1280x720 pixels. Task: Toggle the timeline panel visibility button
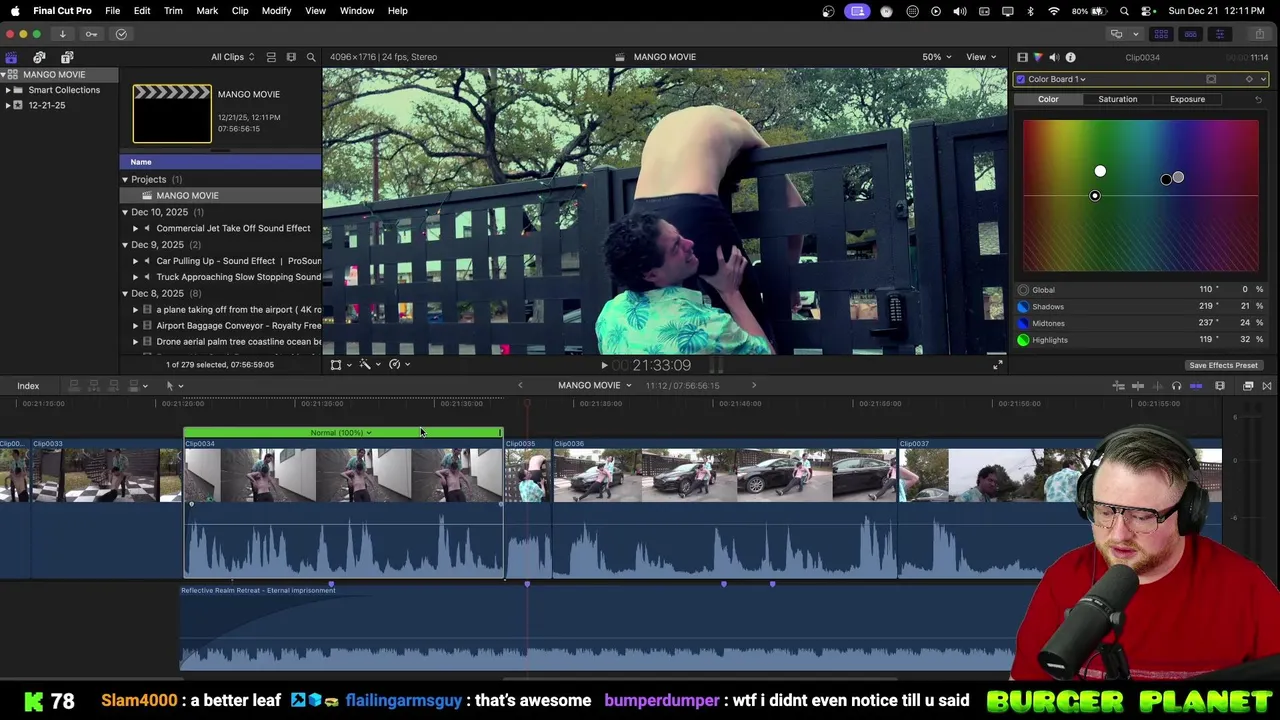coord(1190,34)
